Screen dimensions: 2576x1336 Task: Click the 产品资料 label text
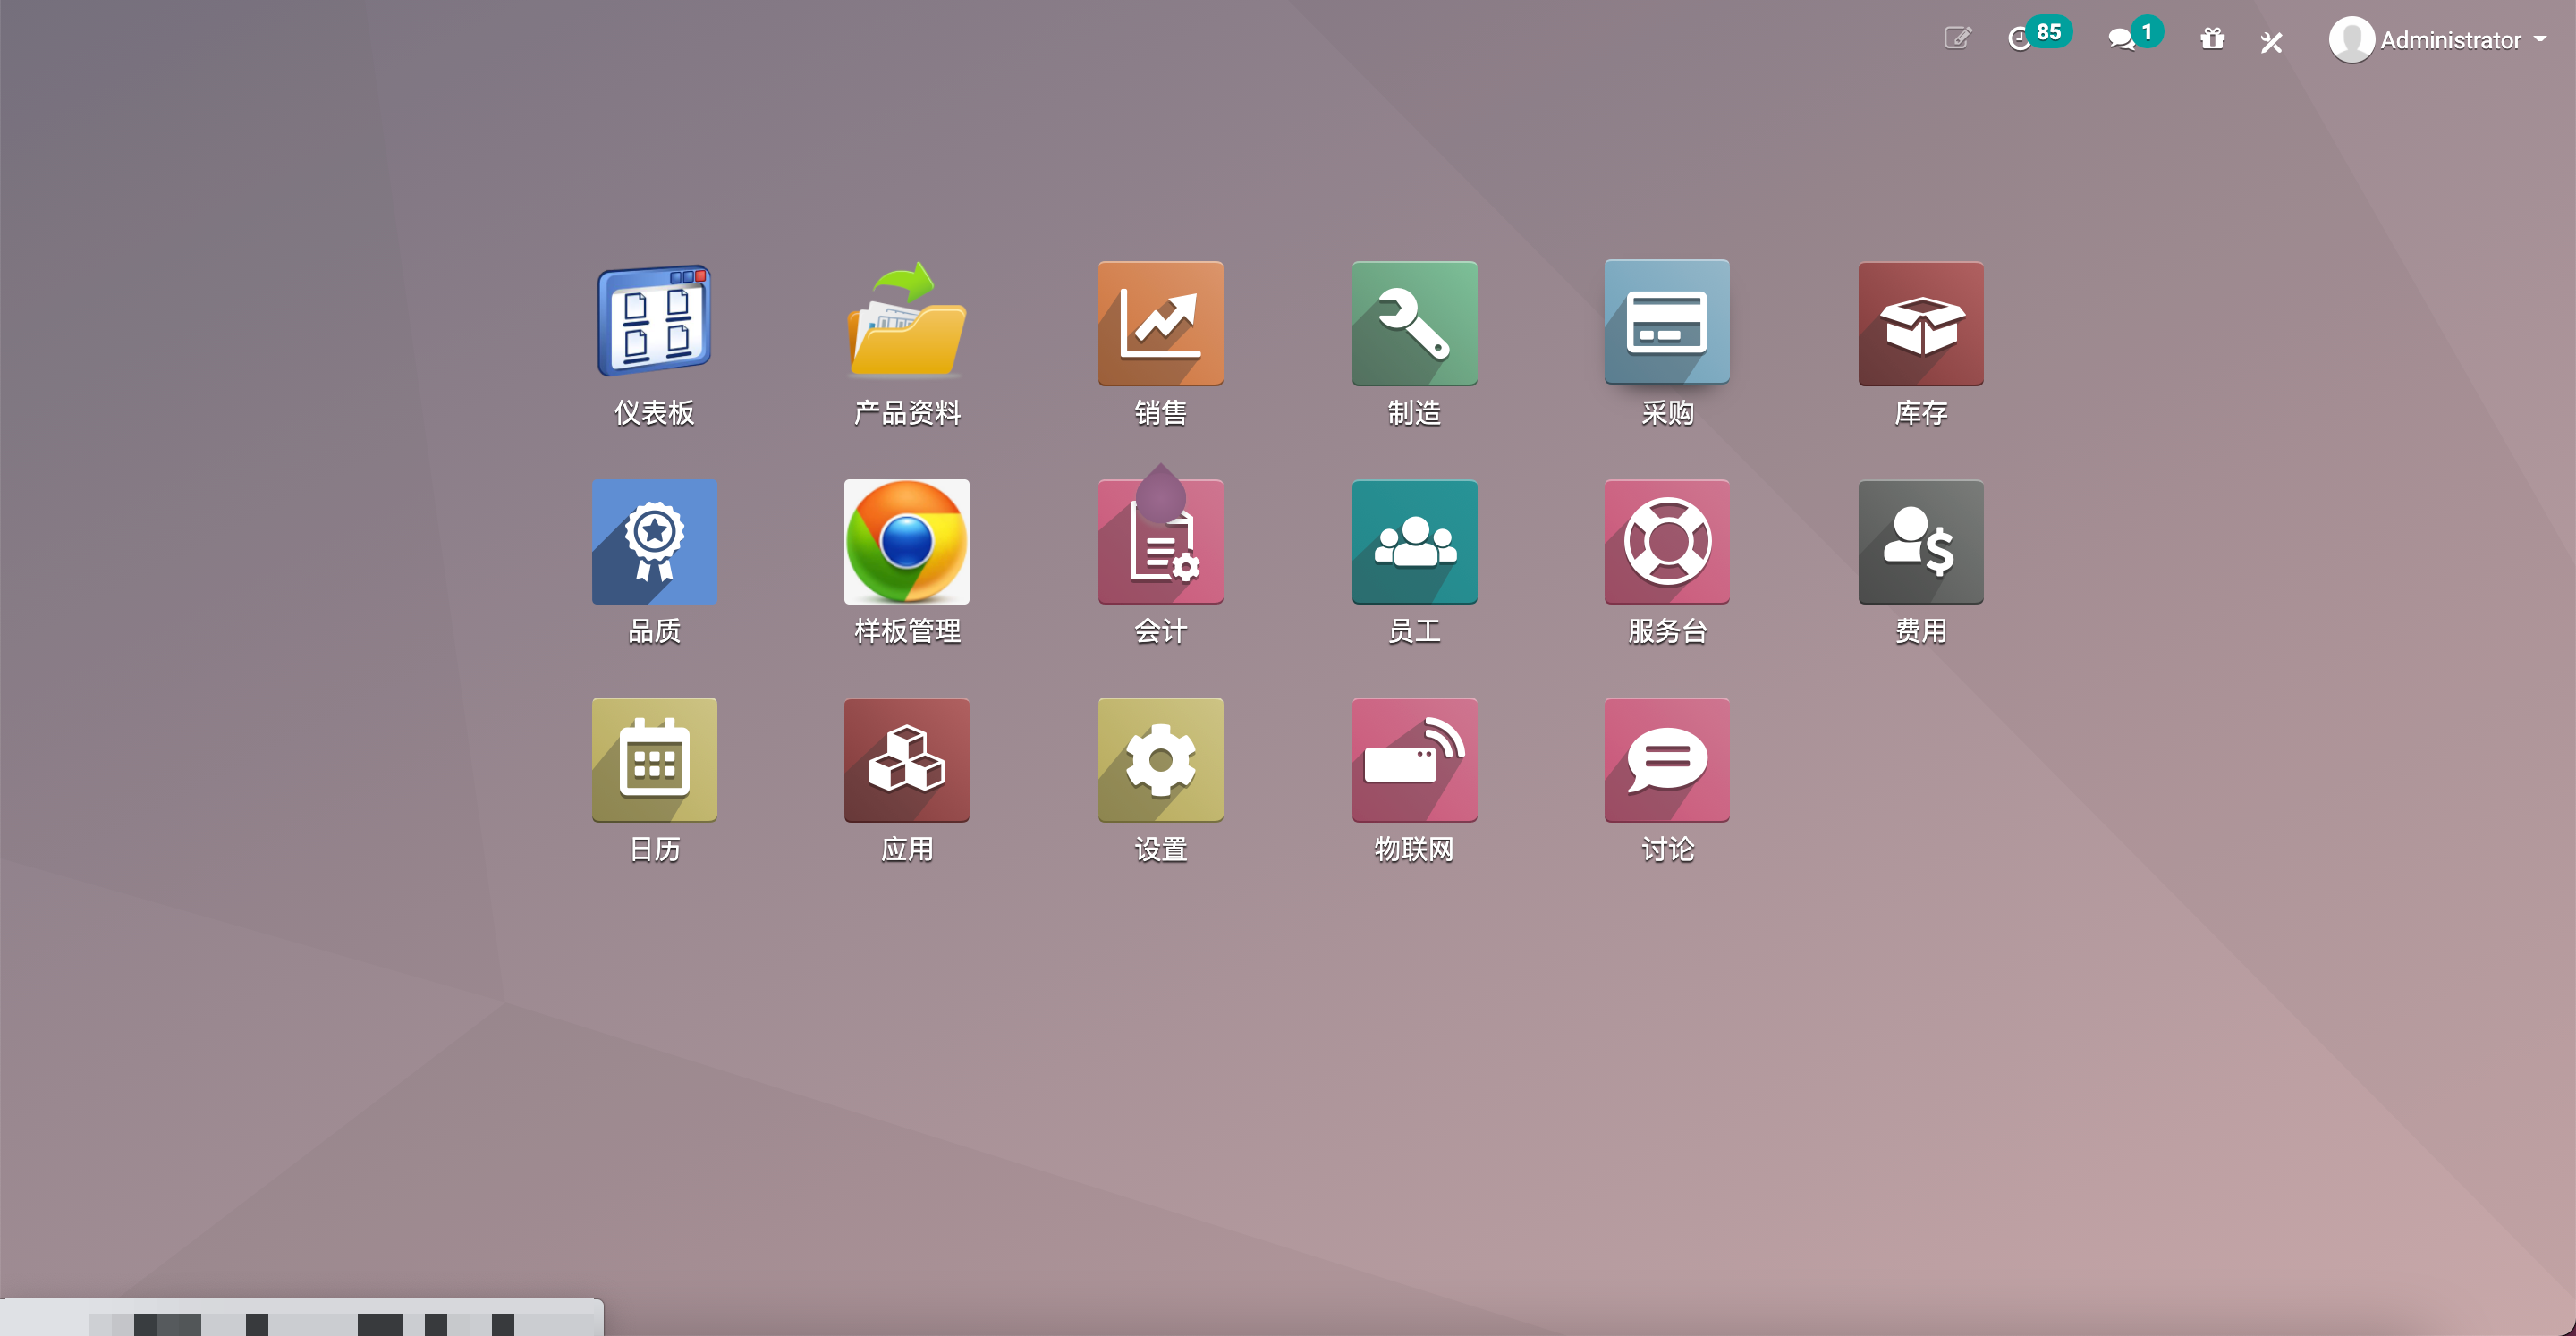click(x=907, y=412)
